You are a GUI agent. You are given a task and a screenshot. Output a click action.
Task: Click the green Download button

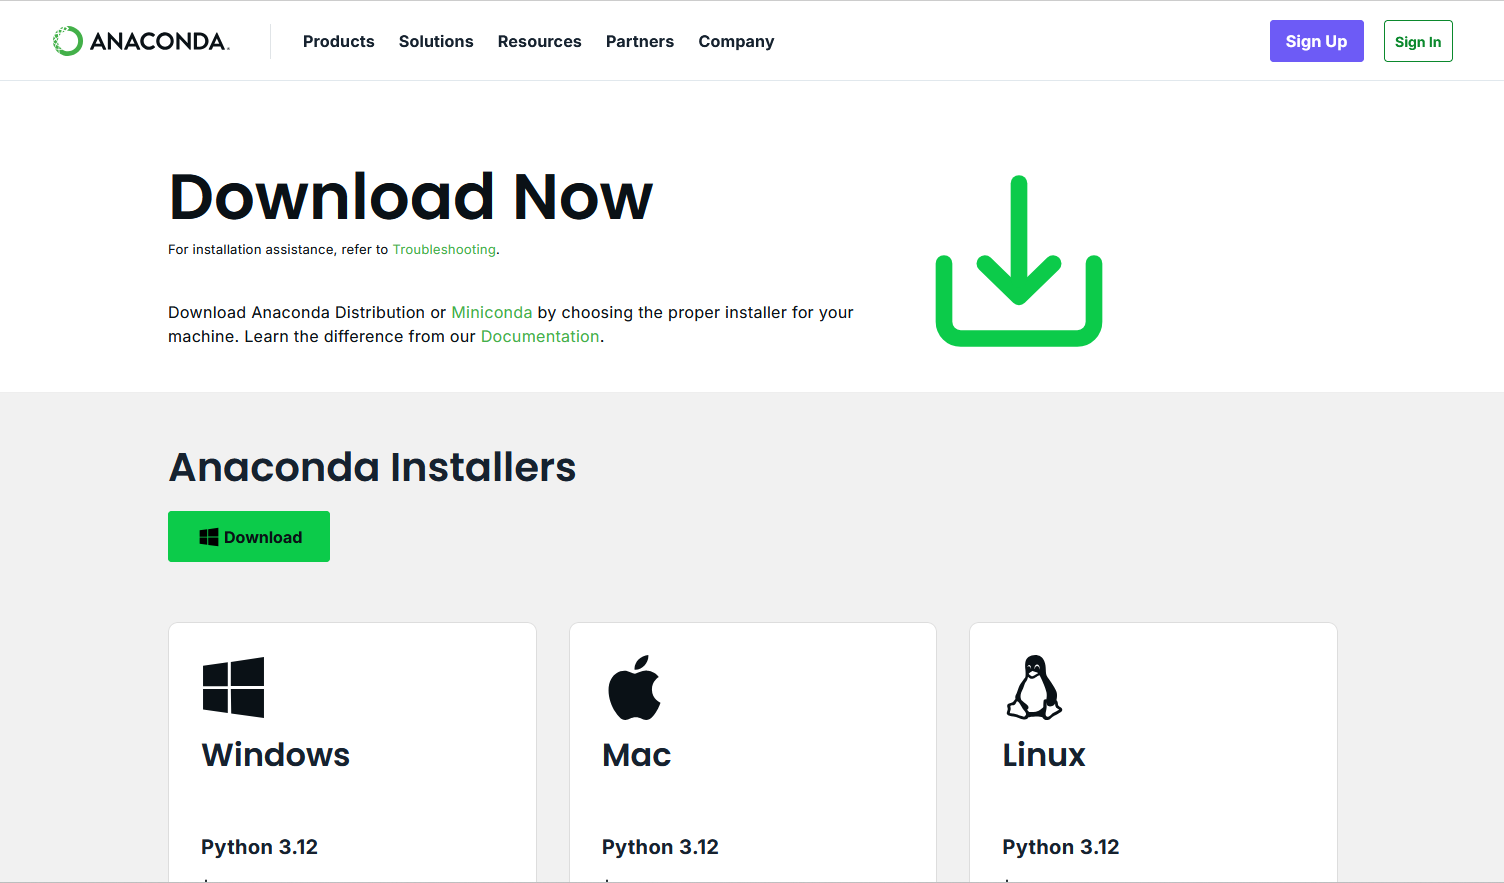[248, 536]
